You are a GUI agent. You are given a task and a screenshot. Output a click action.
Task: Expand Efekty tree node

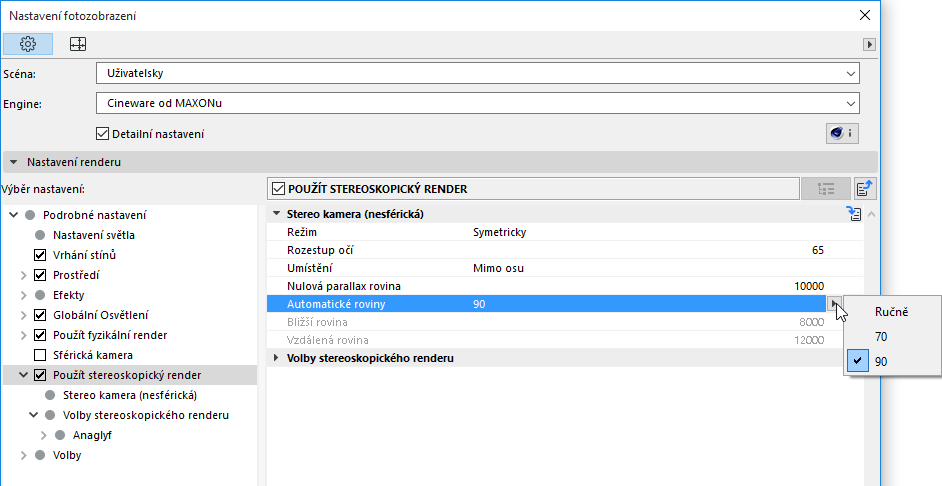point(24,296)
